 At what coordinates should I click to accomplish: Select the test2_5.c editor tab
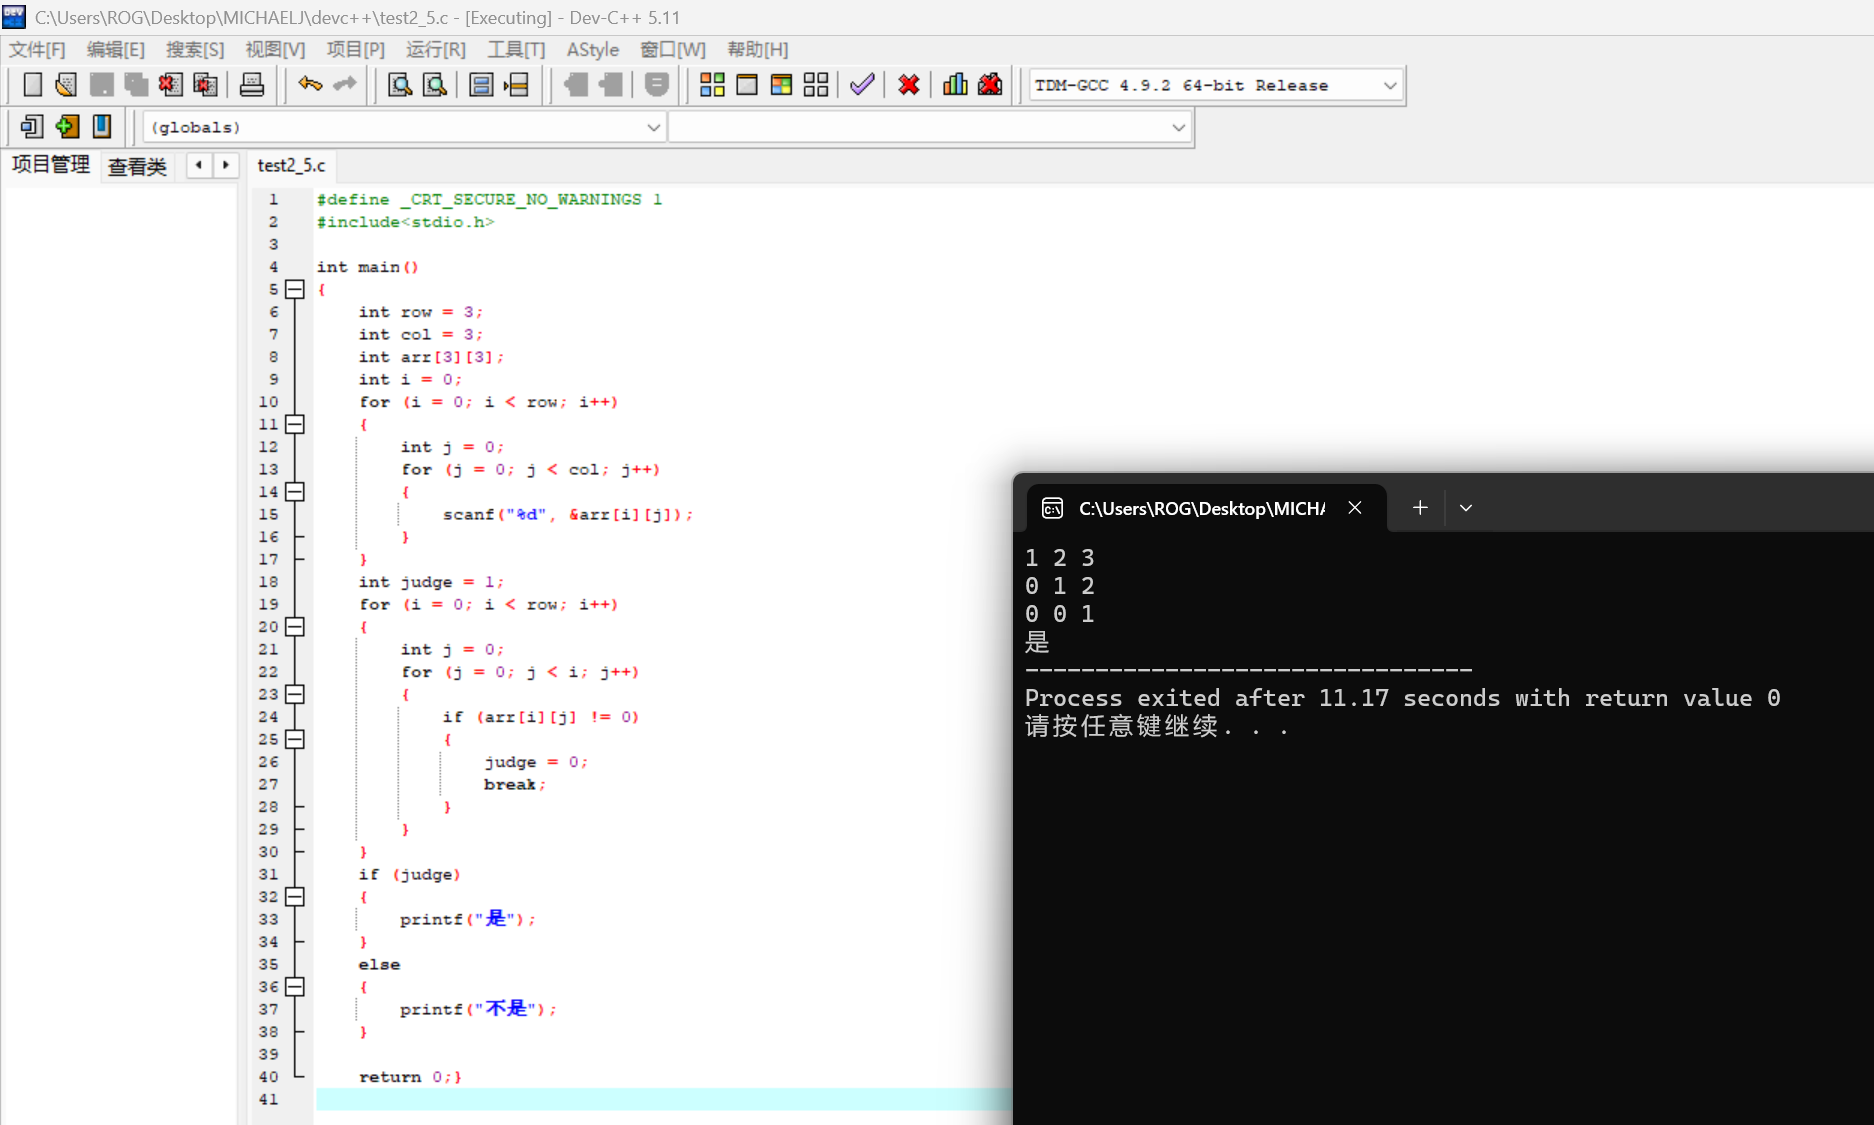point(291,165)
